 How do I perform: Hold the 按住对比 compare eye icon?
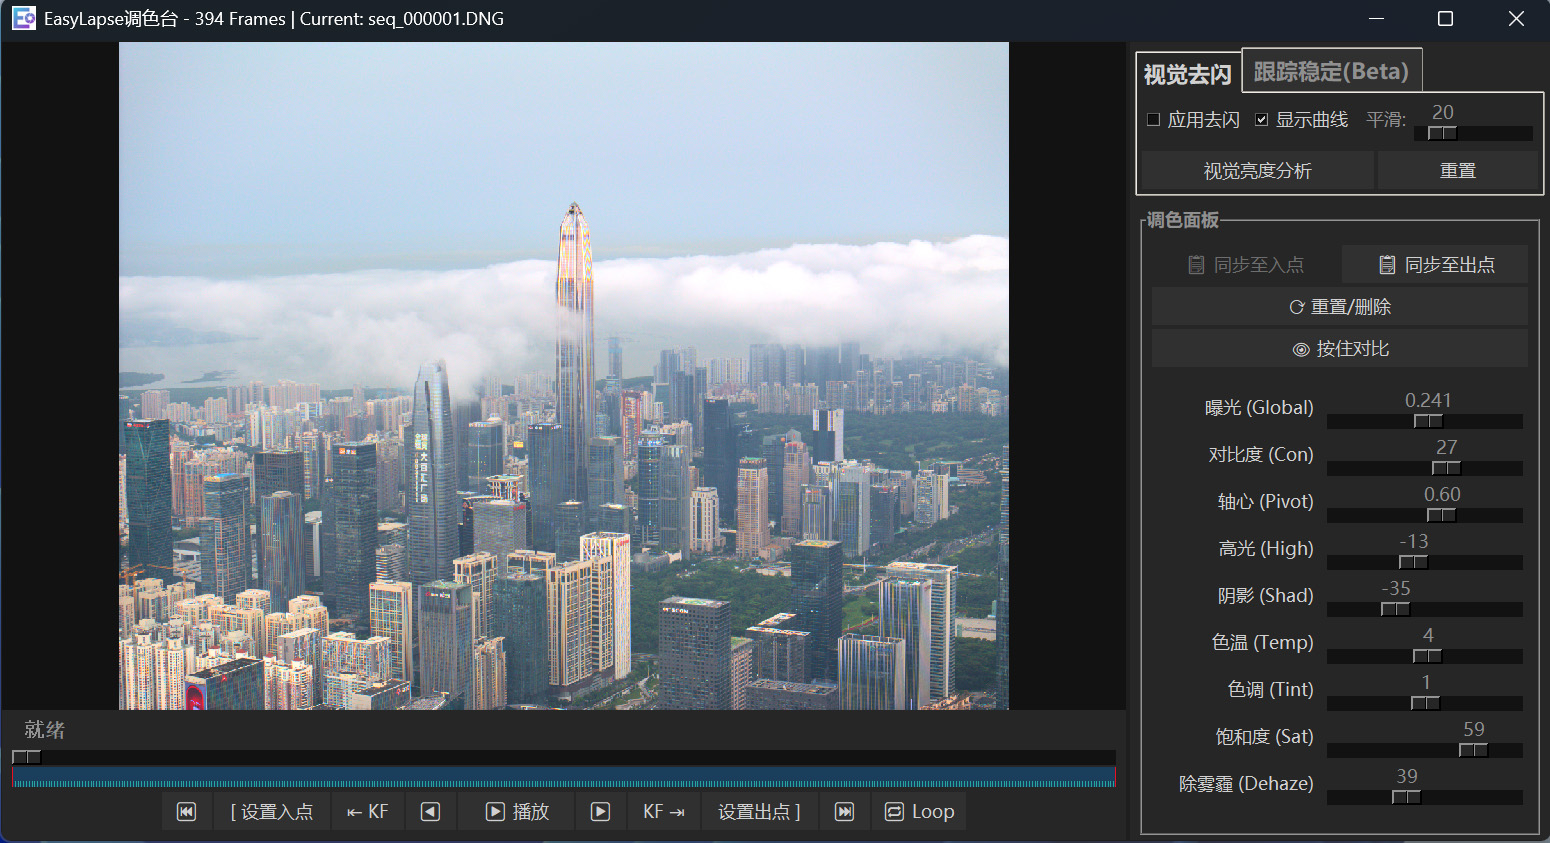pos(1302,348)
